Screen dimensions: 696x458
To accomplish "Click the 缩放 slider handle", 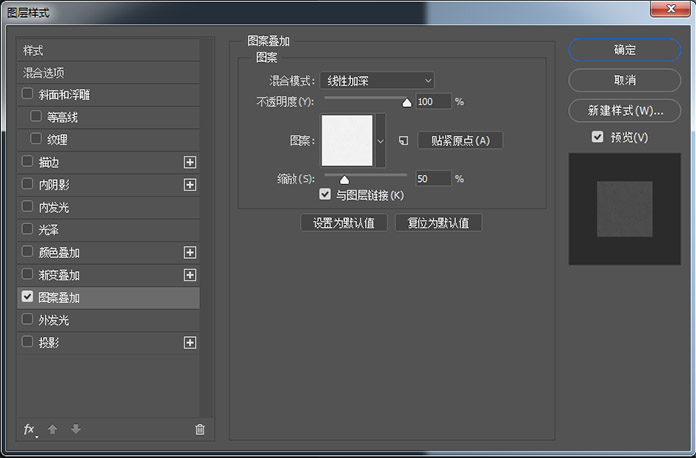I will [x=344, y=180].
